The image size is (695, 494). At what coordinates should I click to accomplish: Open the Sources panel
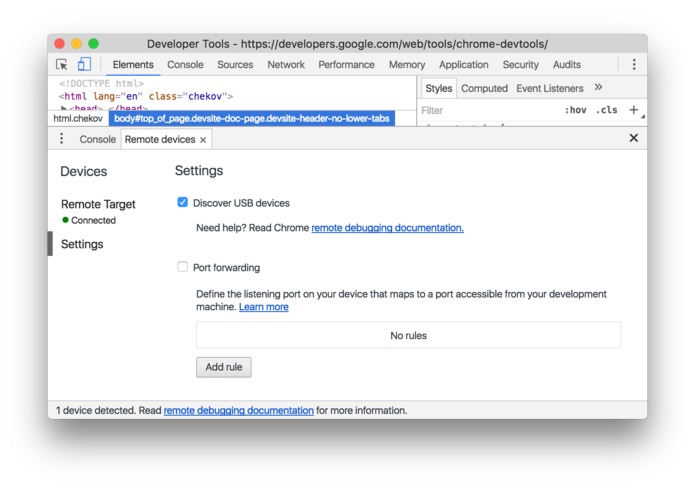pyautogui.click(x=235, y=65)
